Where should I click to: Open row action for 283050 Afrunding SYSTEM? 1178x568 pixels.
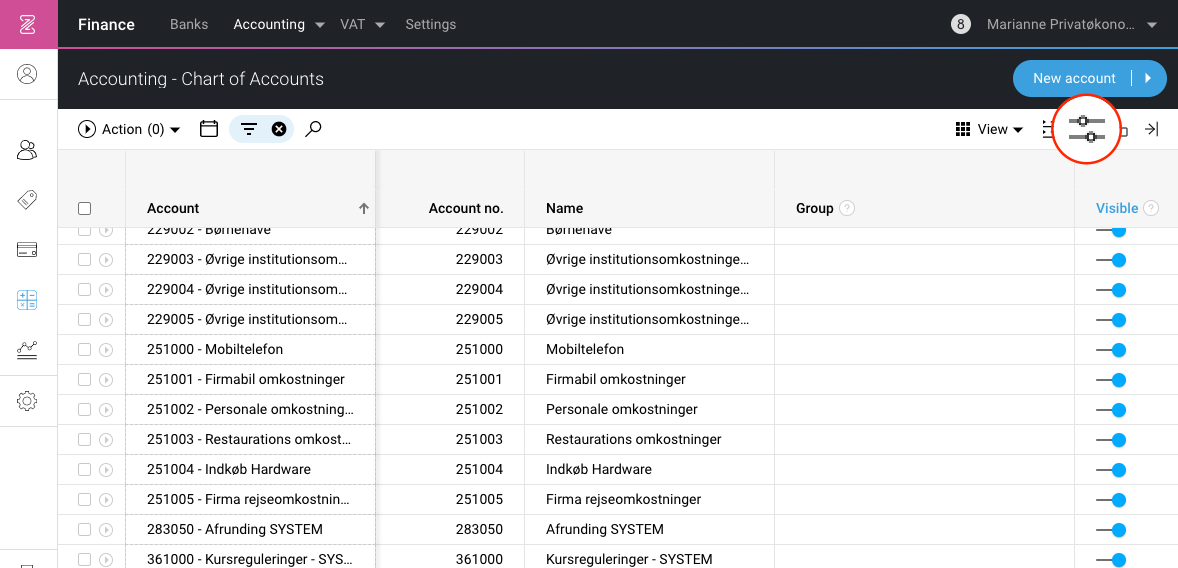(x=106, y=530)
